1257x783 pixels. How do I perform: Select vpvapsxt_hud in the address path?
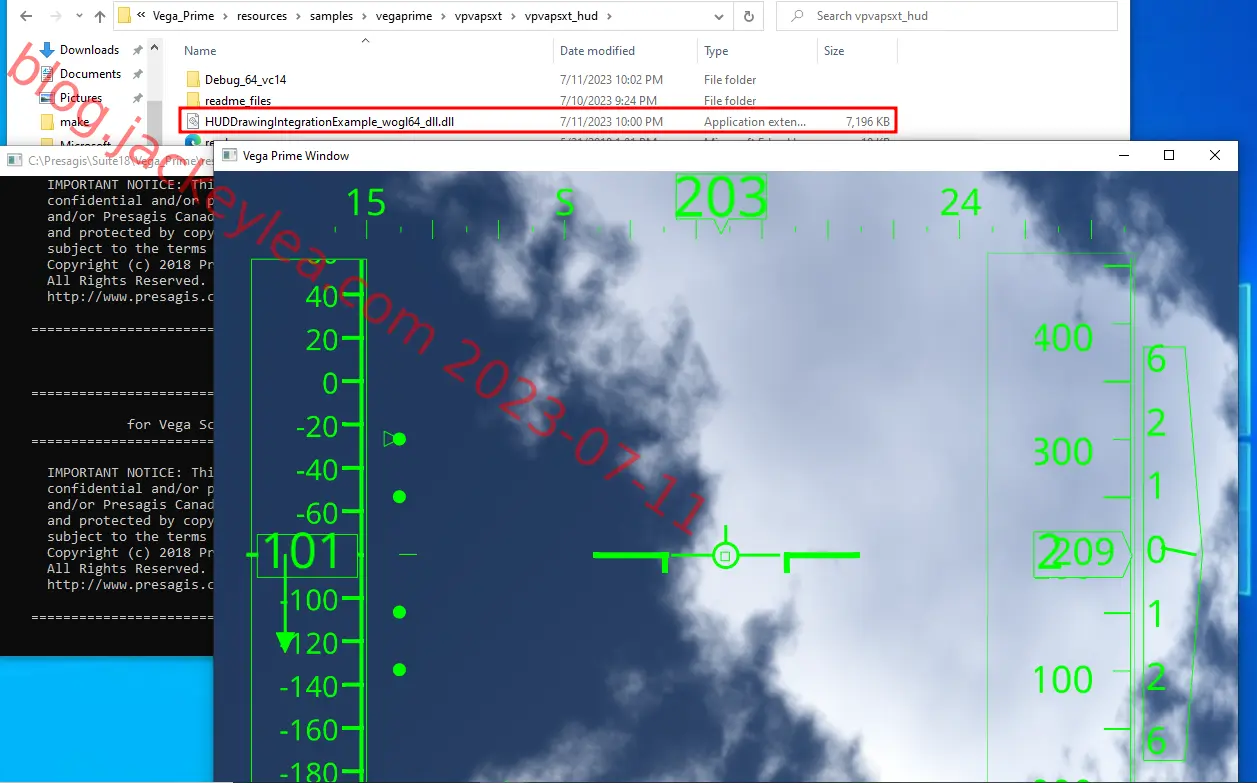pyautogui.click(x=561, y=16)
